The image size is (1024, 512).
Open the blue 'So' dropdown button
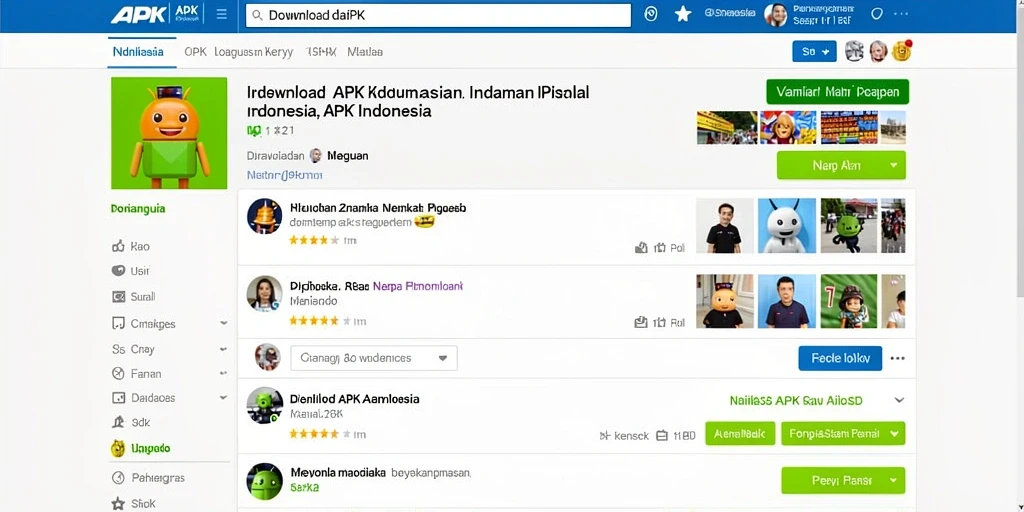coord(814,52)
